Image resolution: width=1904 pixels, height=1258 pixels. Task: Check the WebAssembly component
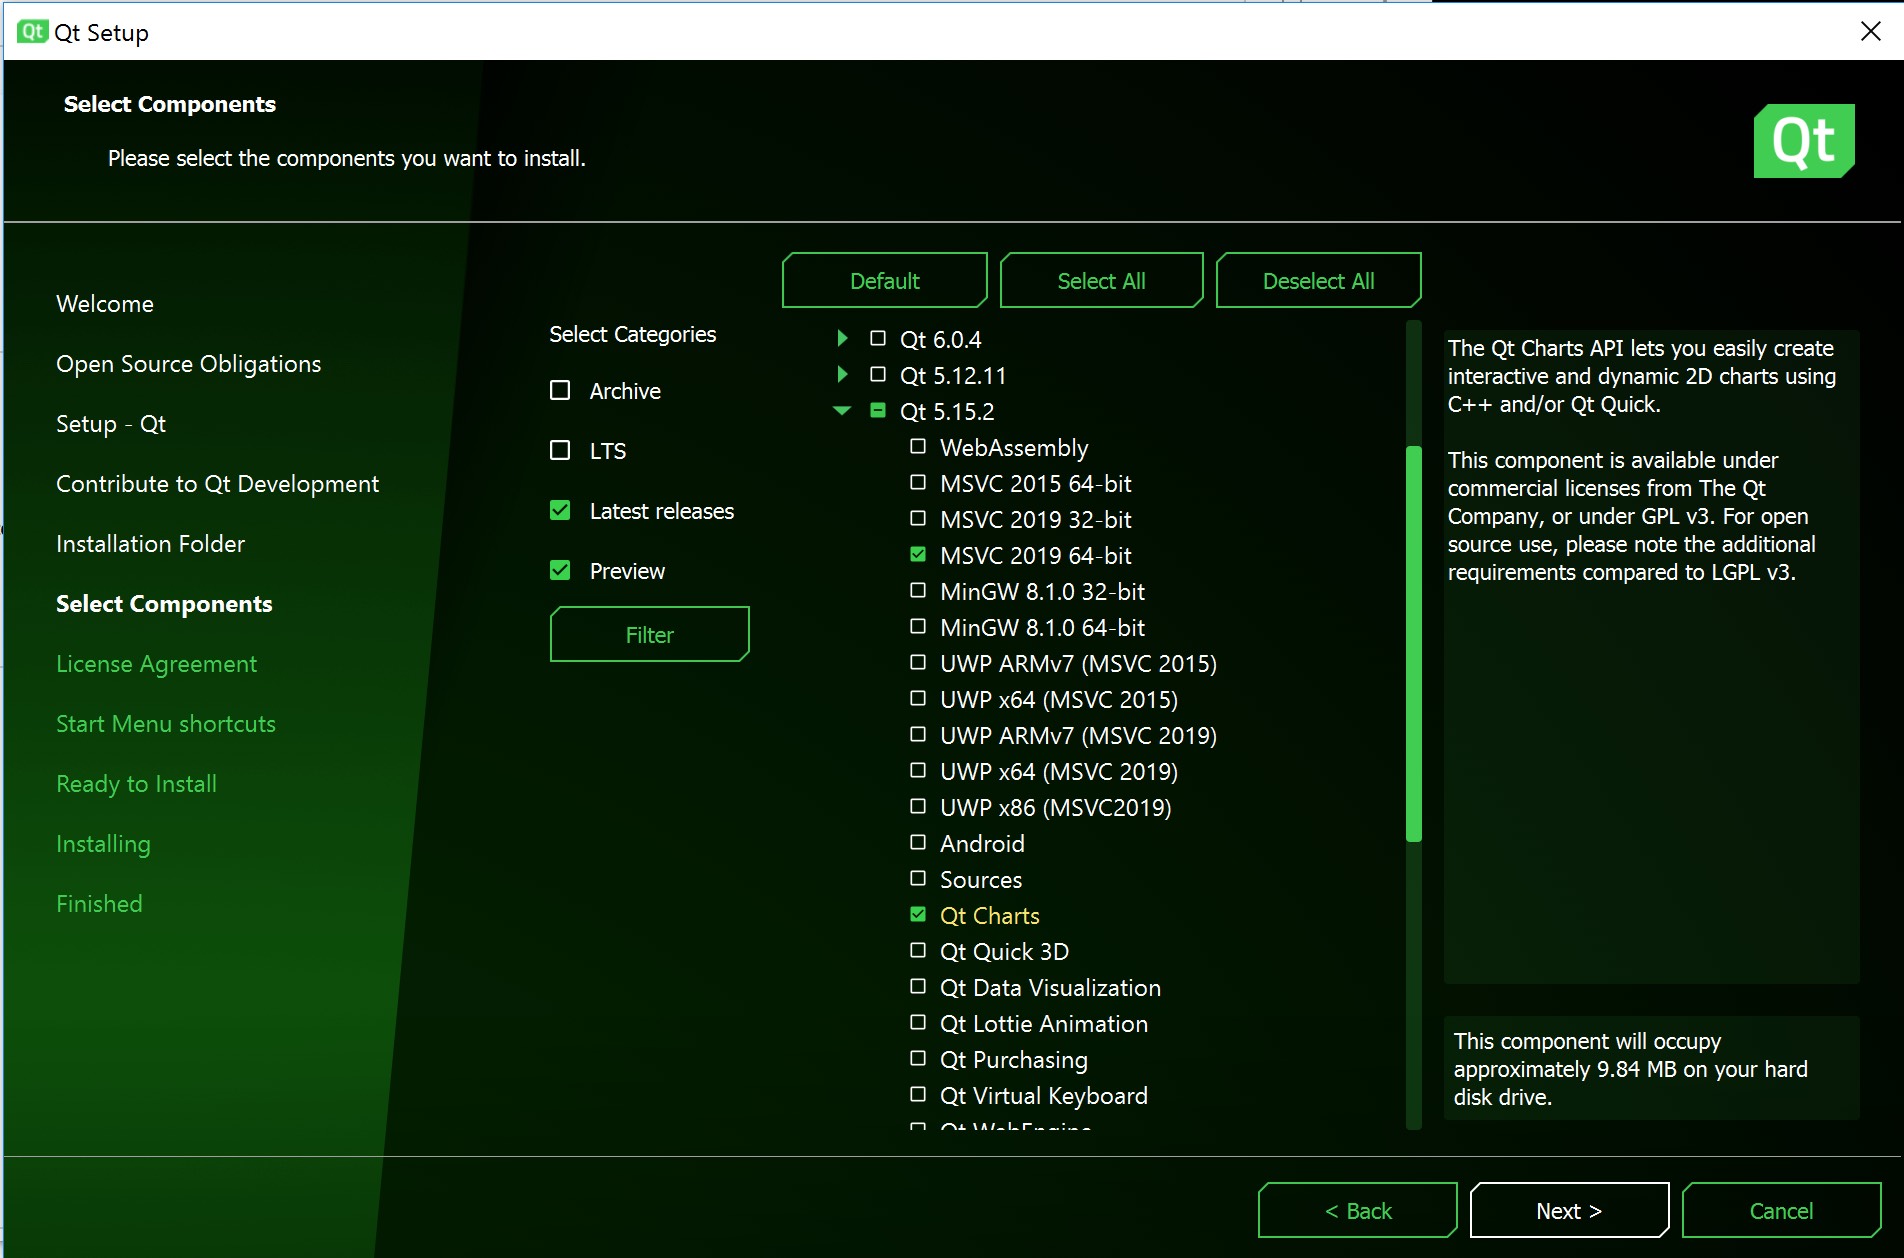pos(917,447)
